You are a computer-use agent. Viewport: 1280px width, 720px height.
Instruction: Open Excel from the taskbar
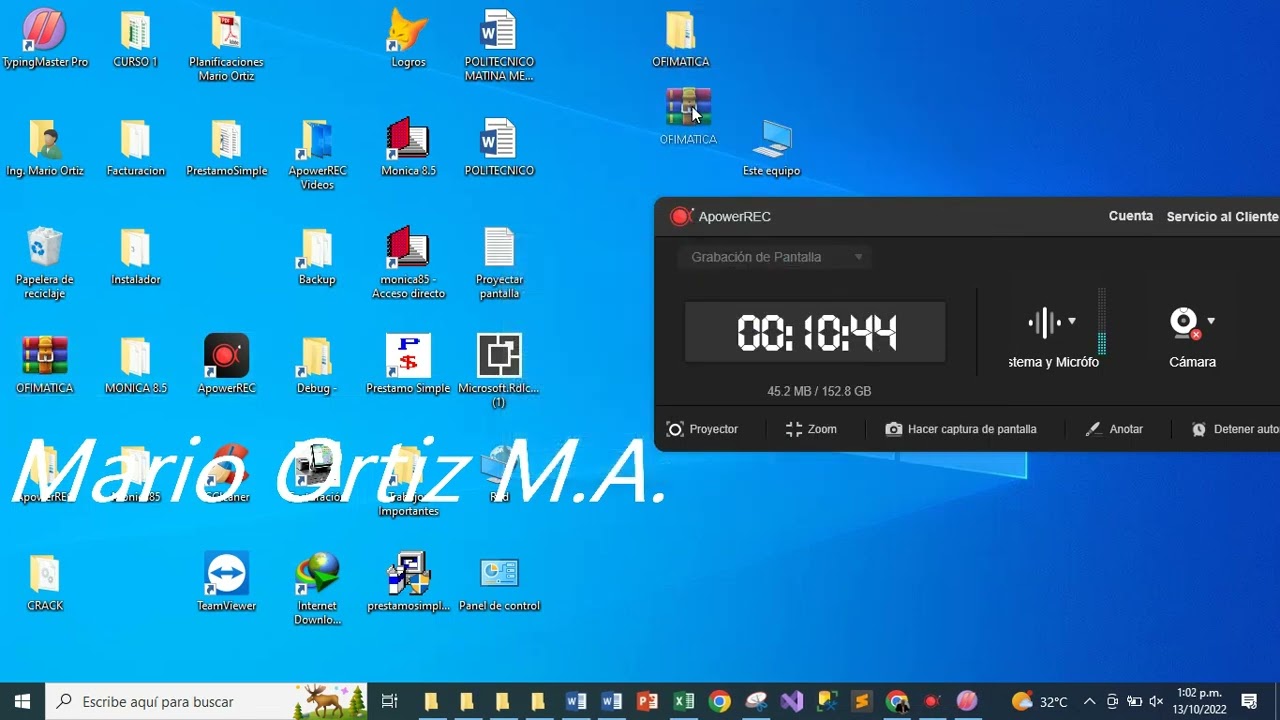tap(683, 701)
